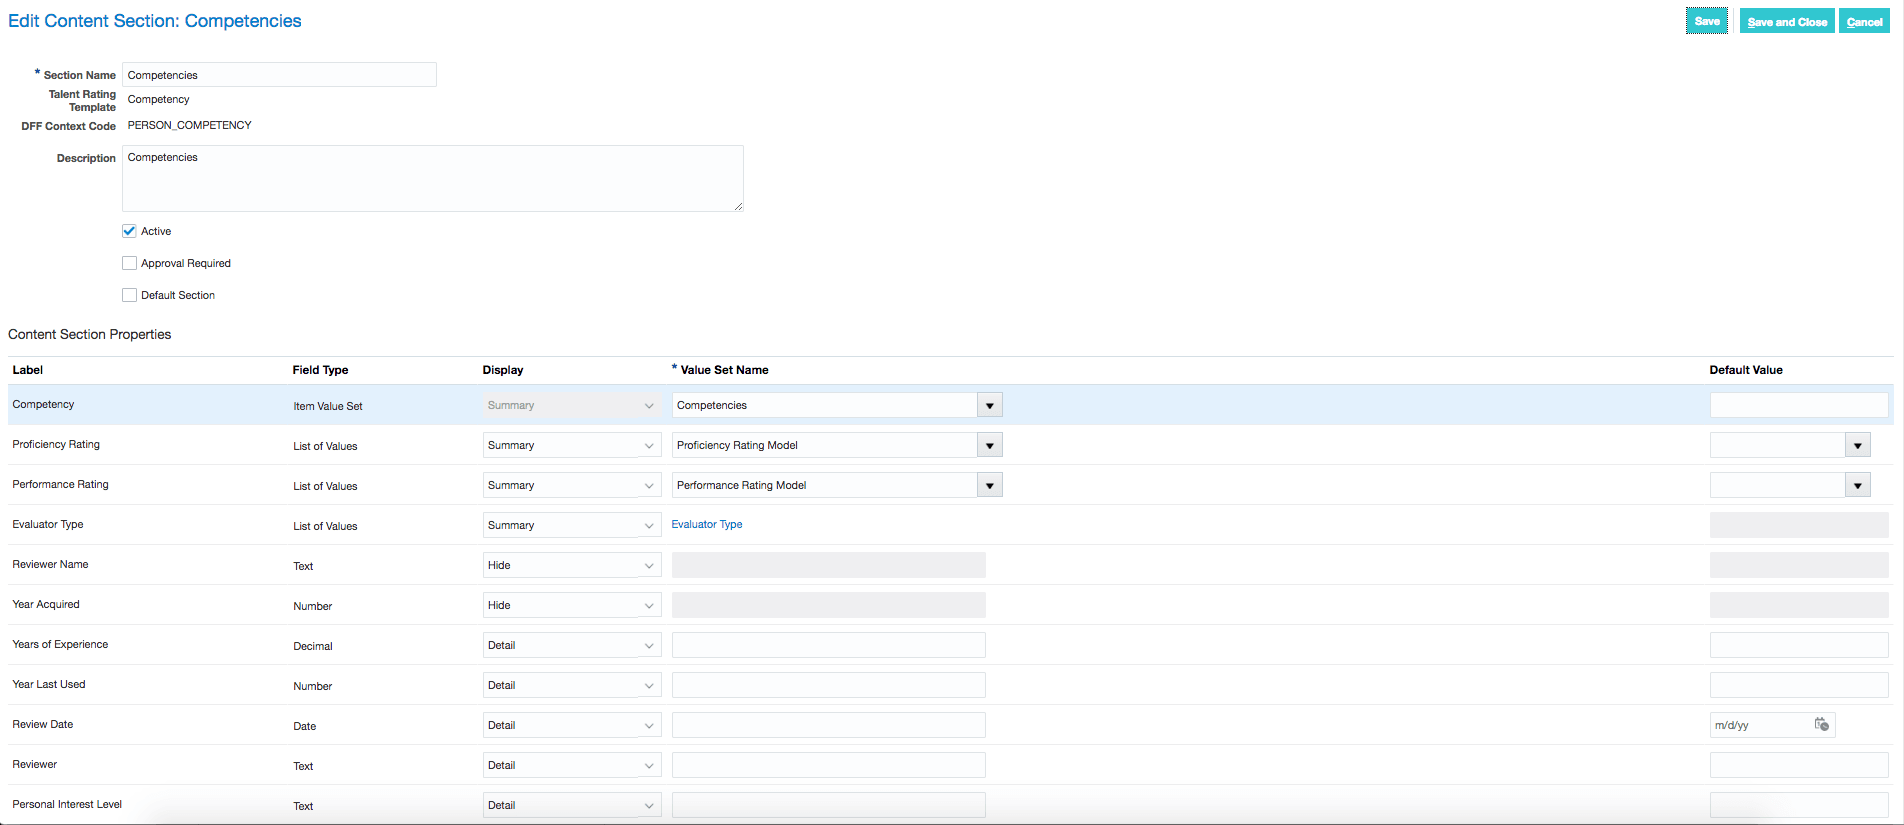Open Reviewer Display dropdown
1904x825 pixels.
point(572,765)
